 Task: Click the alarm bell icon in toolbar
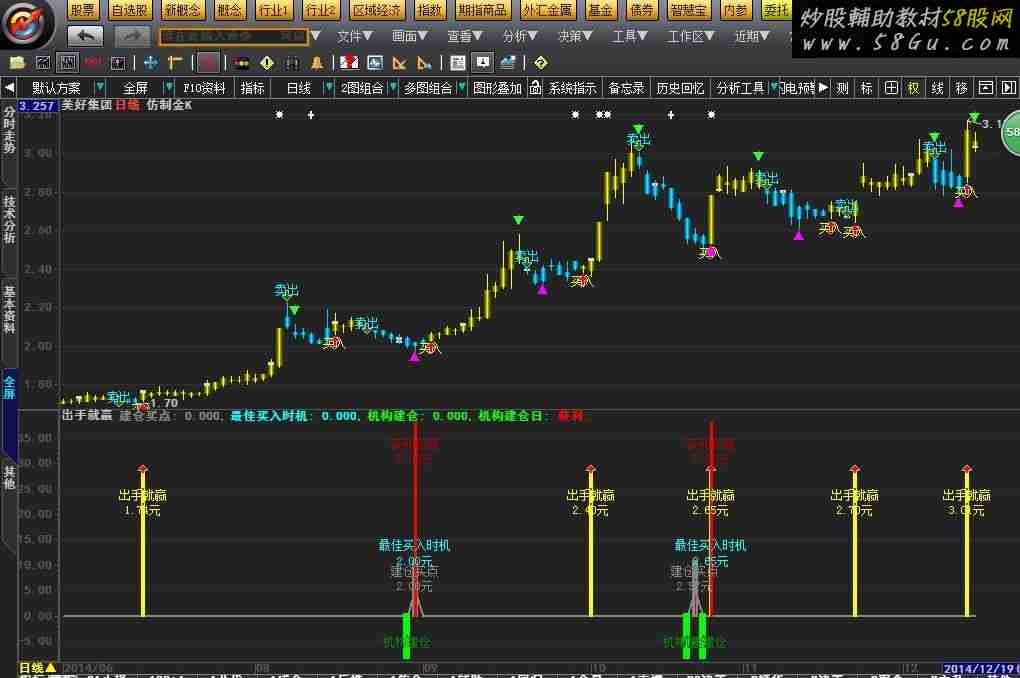[316, 62]
